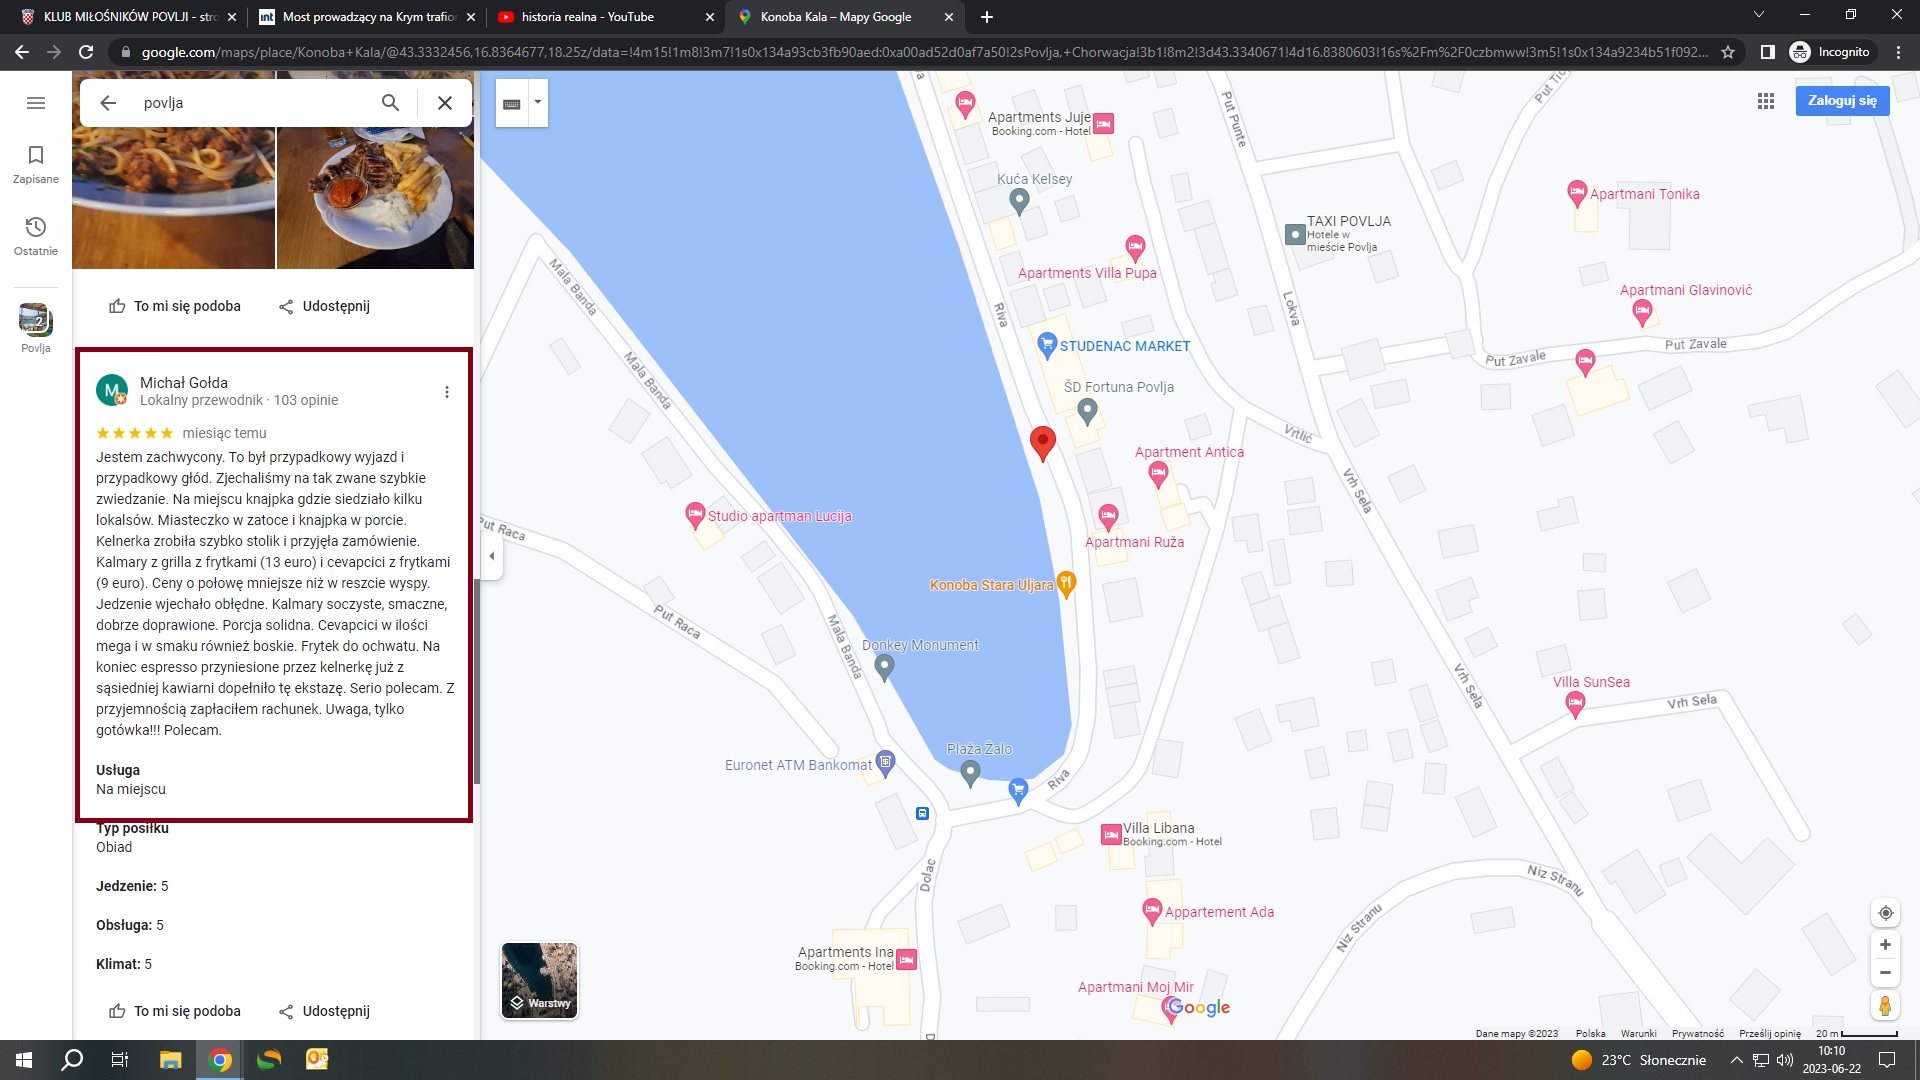The image size is (1920, 1080).
Task: Click the show your location button
Action: pos(1885,913)
